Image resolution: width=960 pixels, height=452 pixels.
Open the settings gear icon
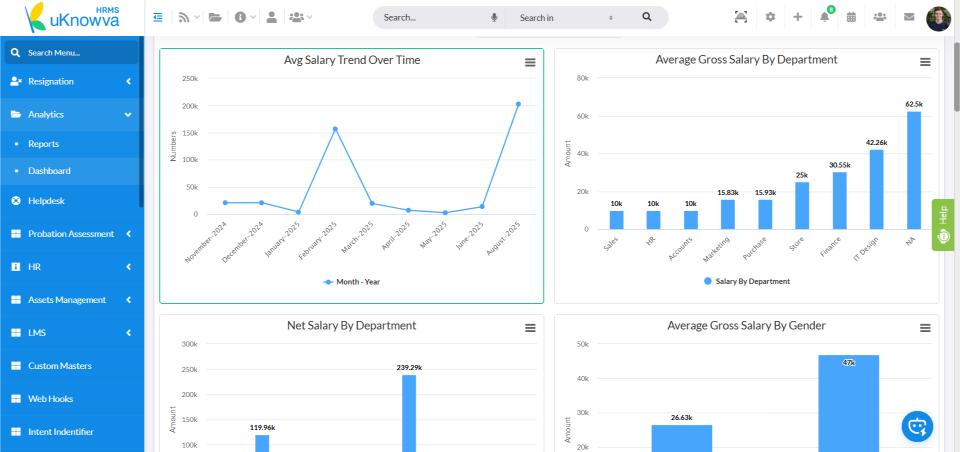(770, 17)
